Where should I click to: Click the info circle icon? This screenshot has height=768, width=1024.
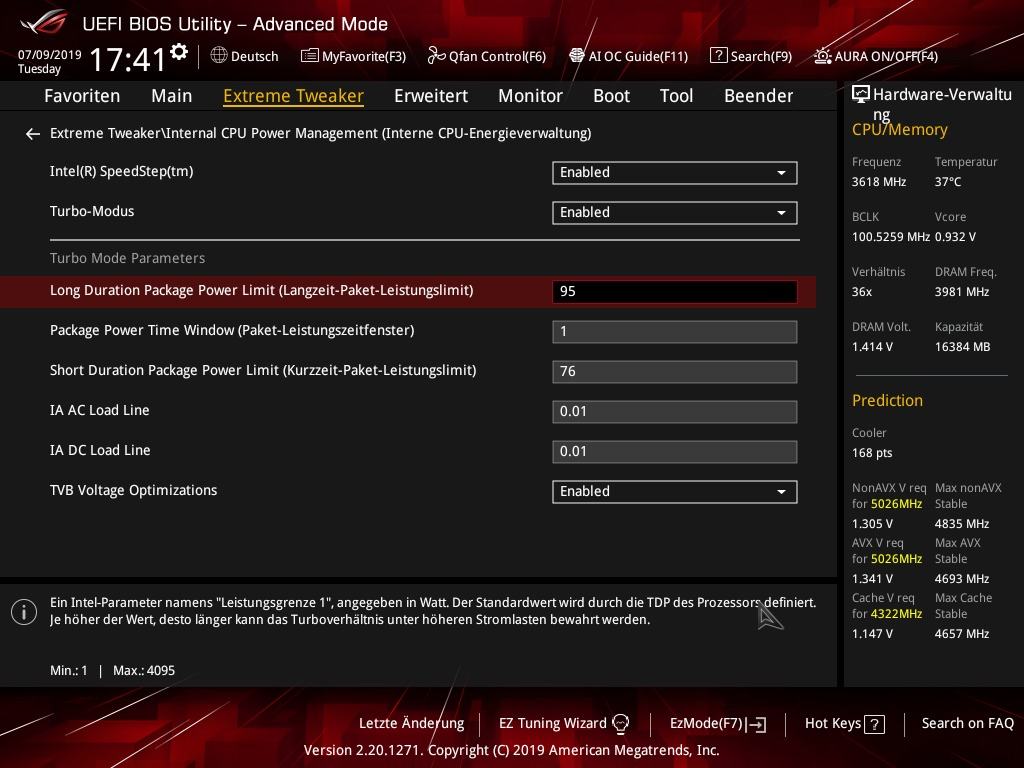pyautogui.click(x=24, y=612)
